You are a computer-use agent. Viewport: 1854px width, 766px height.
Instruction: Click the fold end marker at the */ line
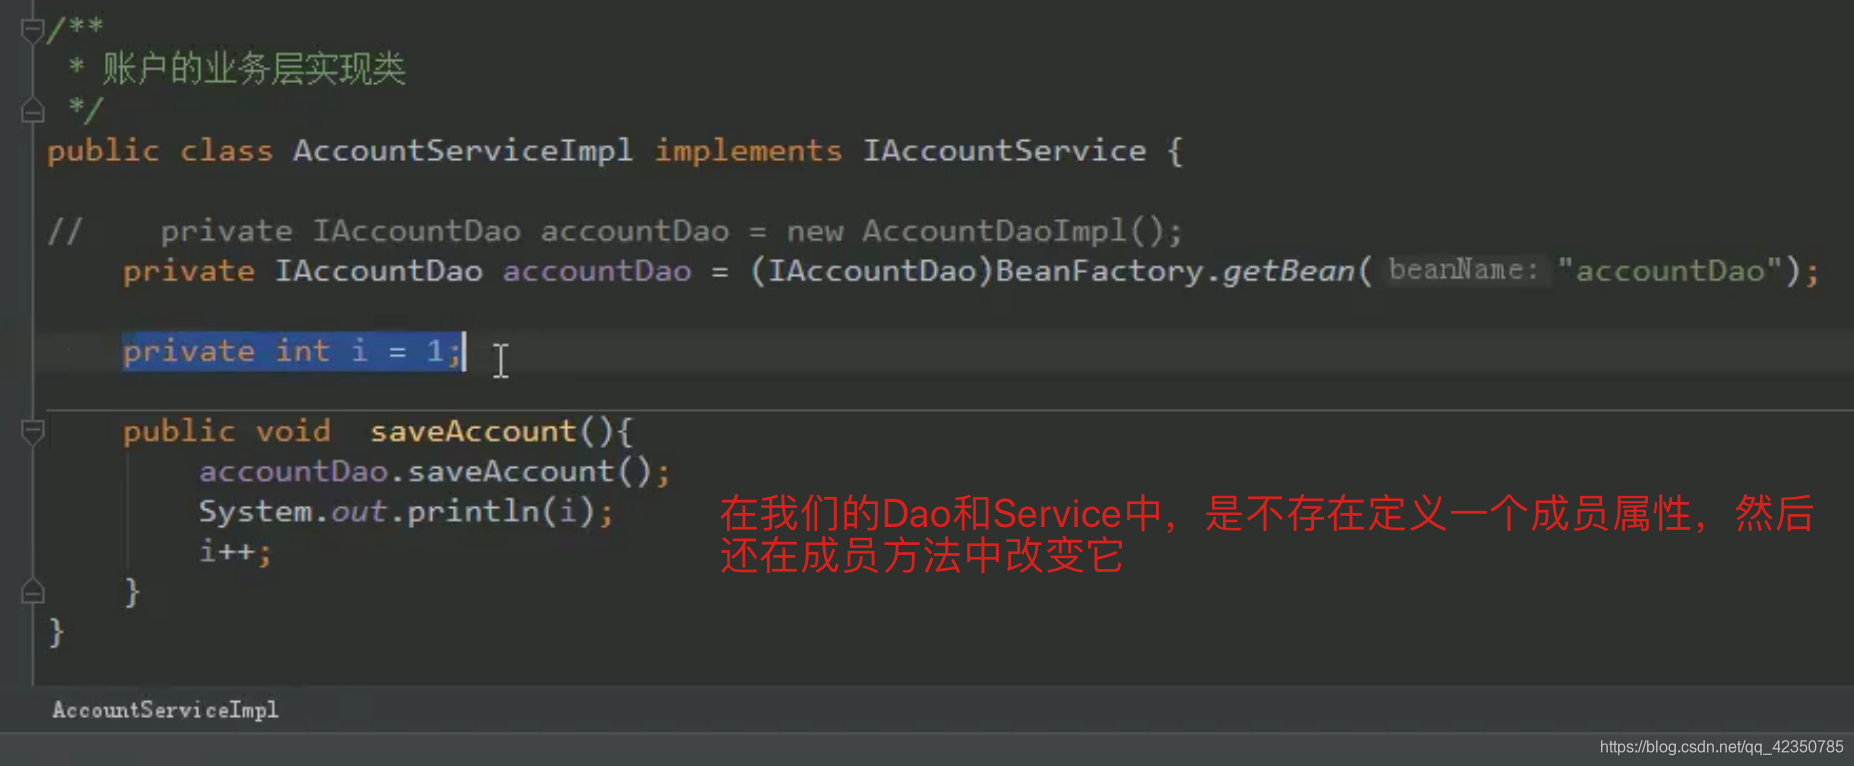click(x=32, y=110)
